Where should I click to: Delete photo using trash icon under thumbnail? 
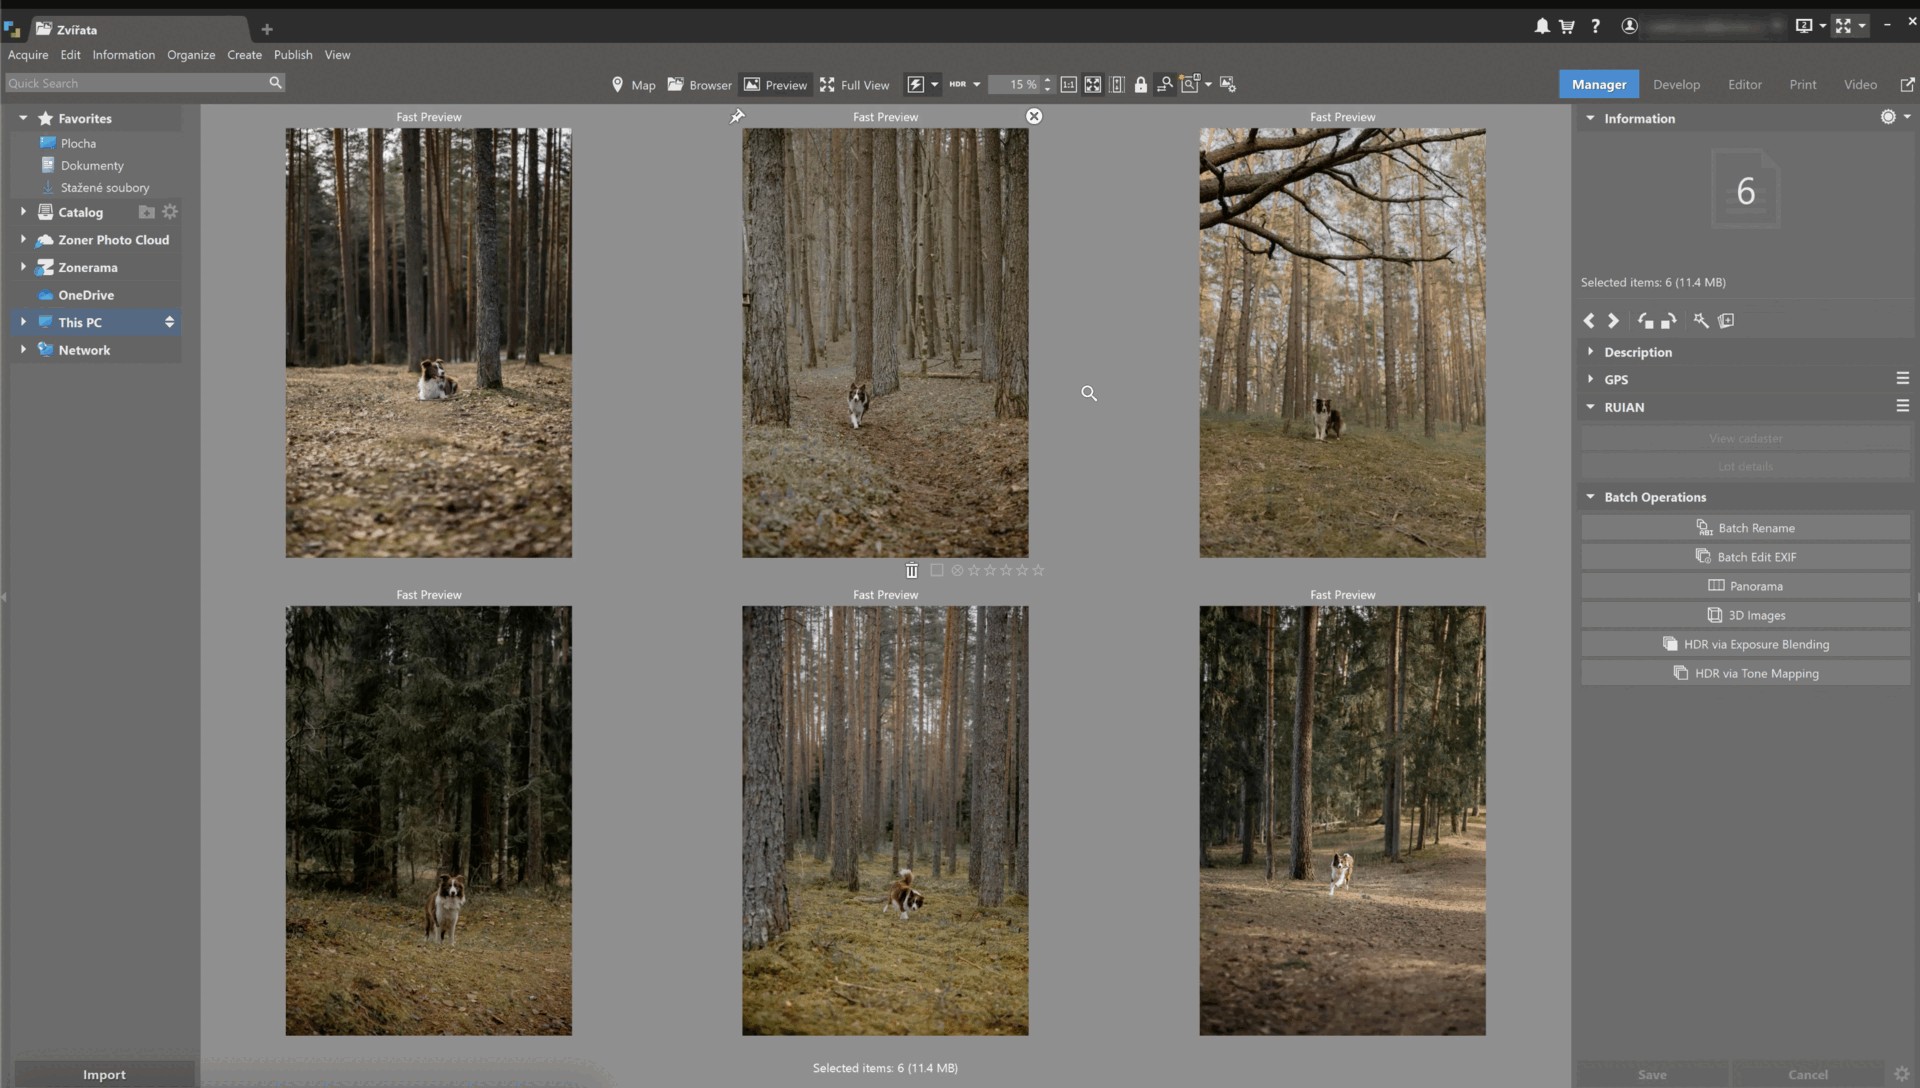coord(911,570)
